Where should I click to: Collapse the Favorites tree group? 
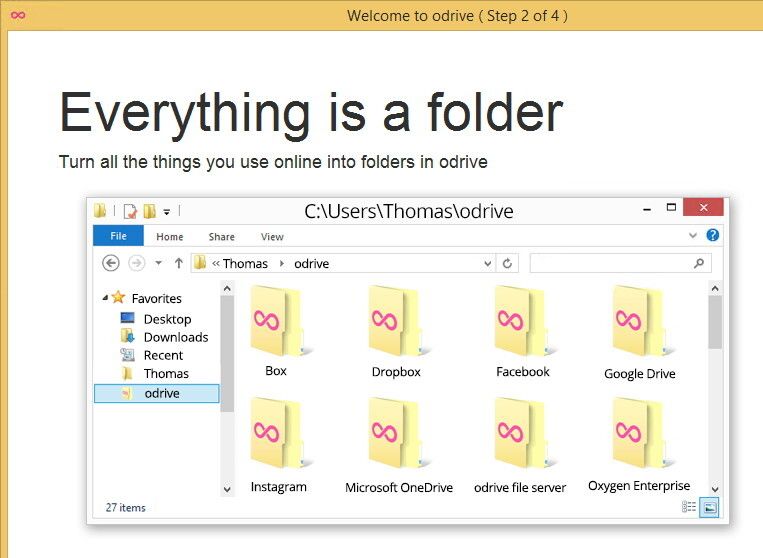click(x=105, y=298)
